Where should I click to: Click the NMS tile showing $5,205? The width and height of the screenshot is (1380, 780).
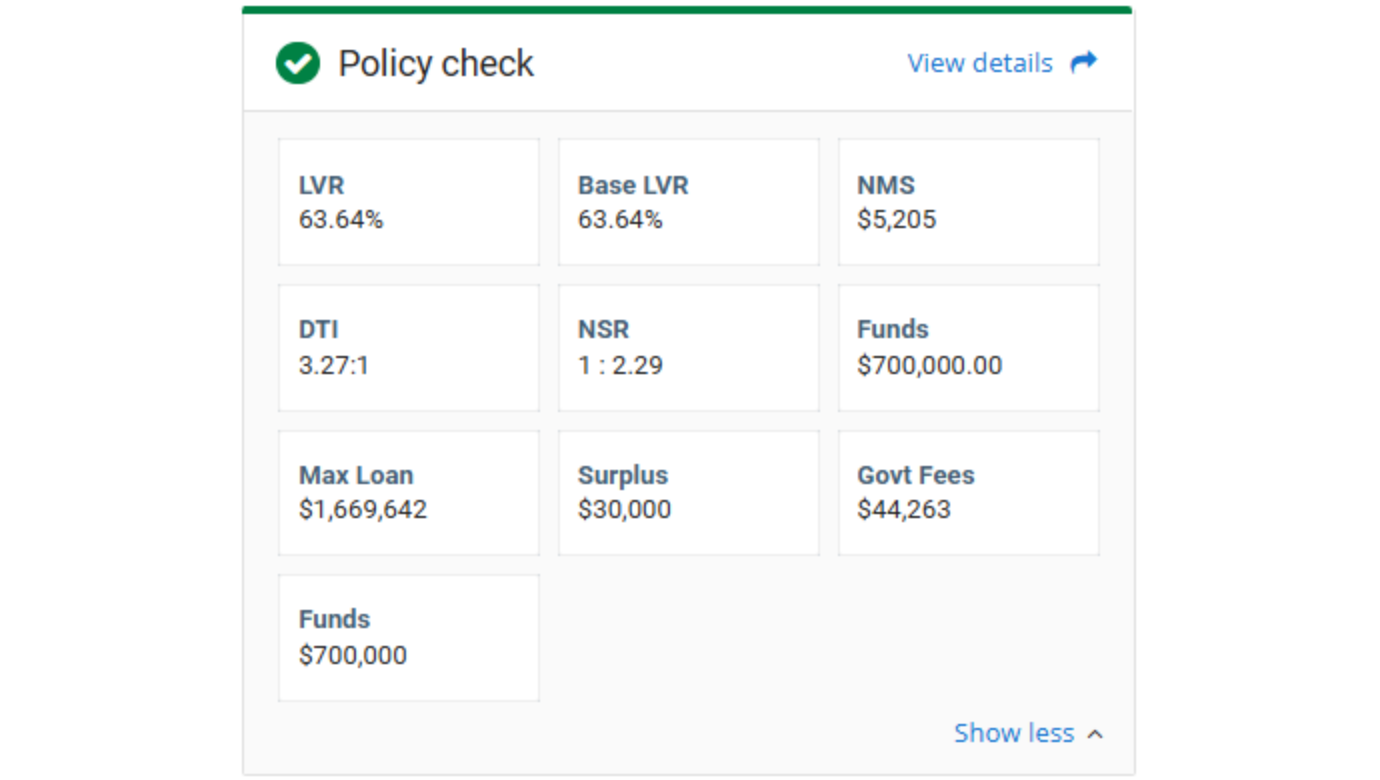968,202
